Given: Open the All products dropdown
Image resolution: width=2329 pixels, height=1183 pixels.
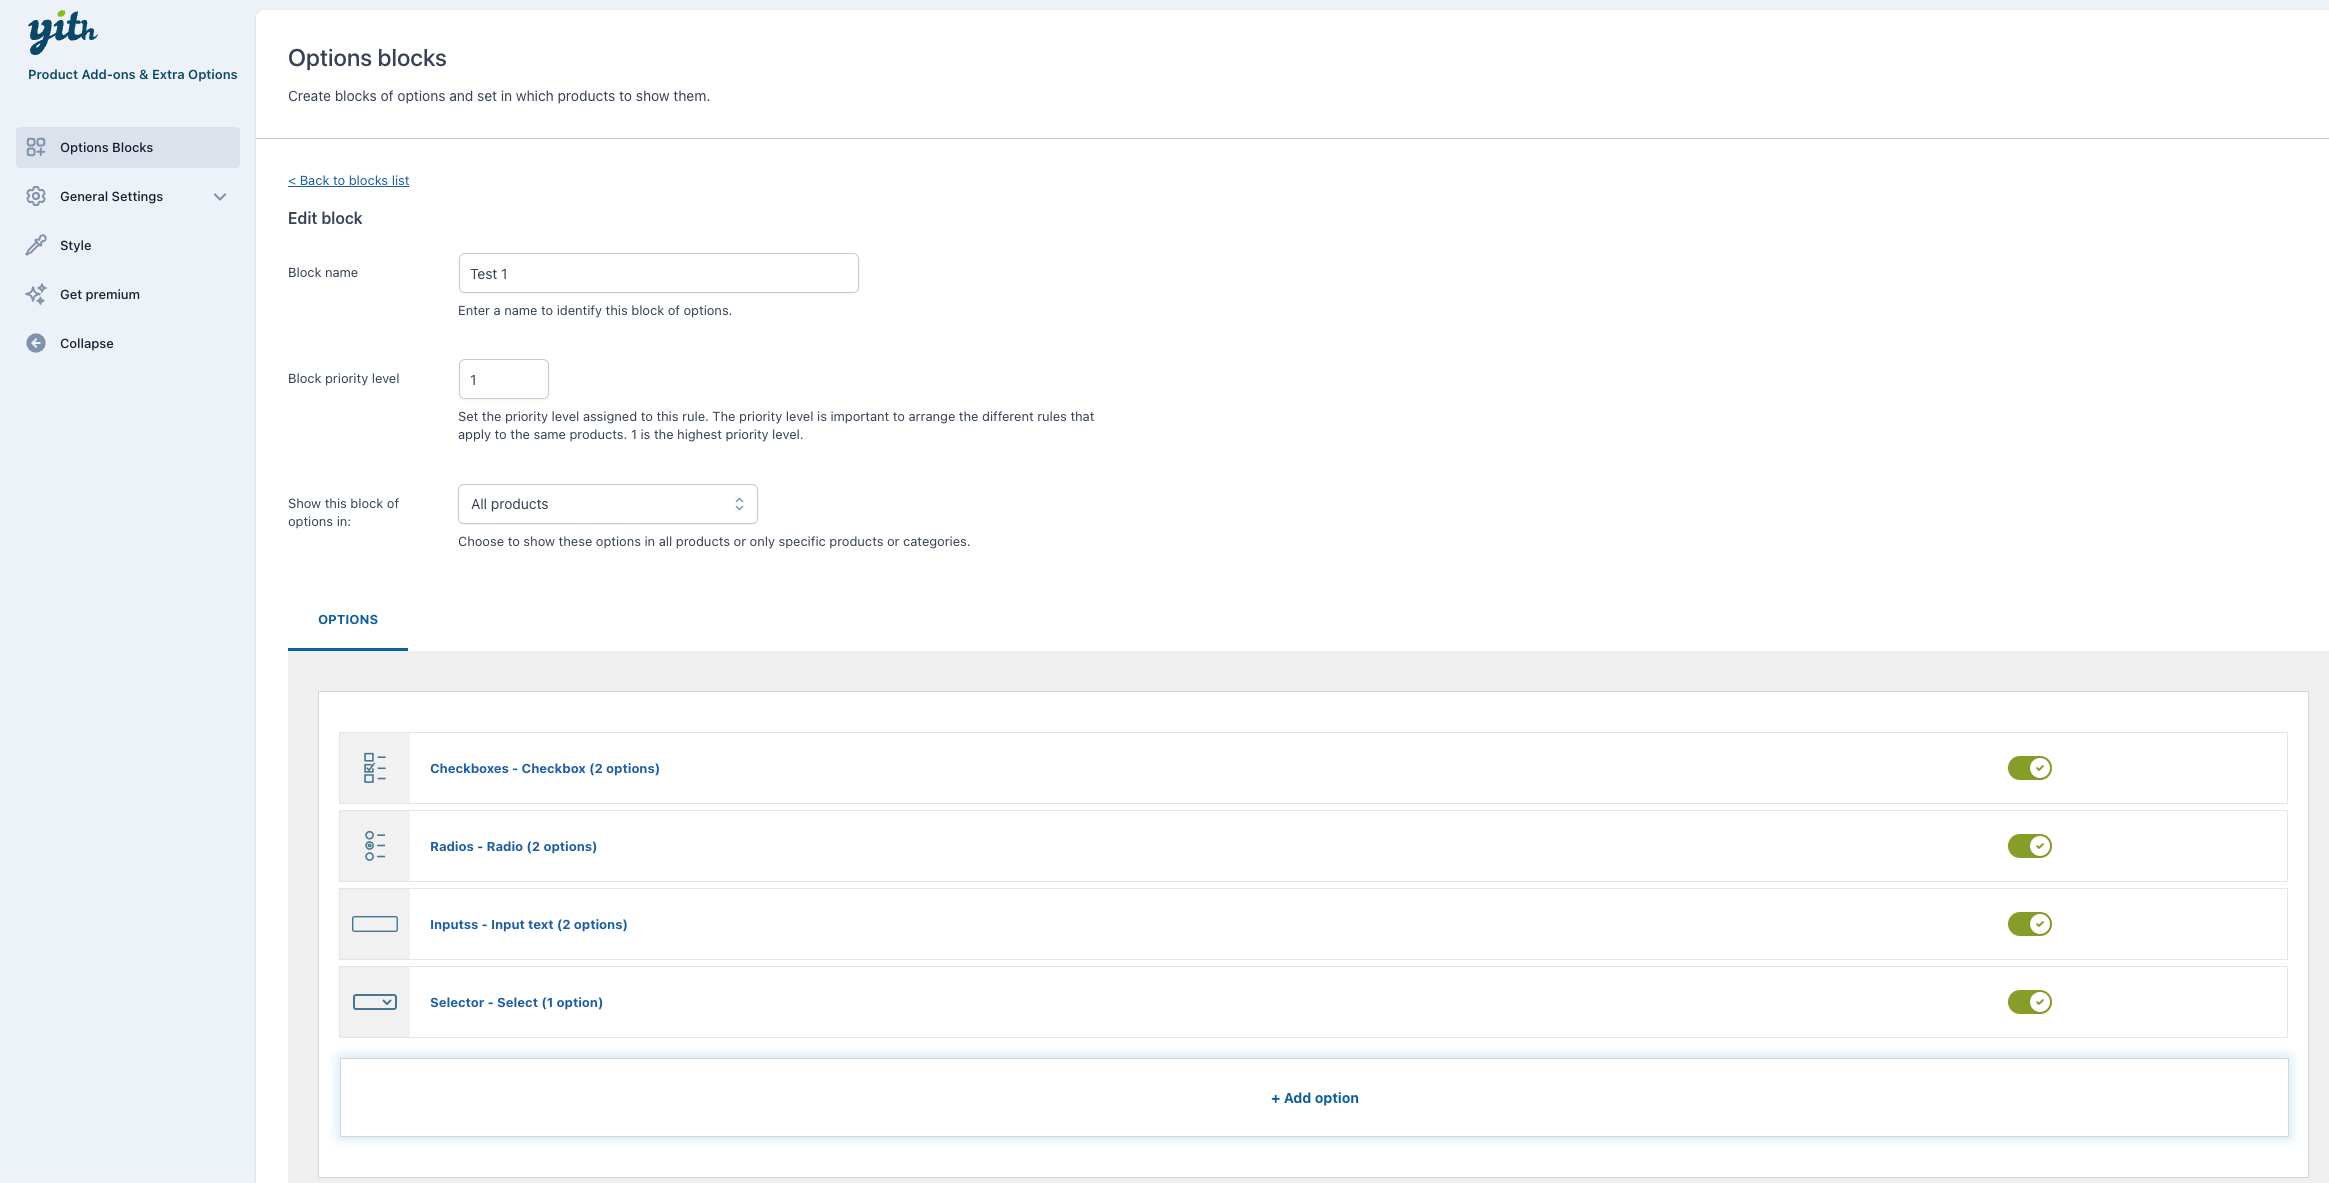Looking at the screenshot, I should click(607, 504).
